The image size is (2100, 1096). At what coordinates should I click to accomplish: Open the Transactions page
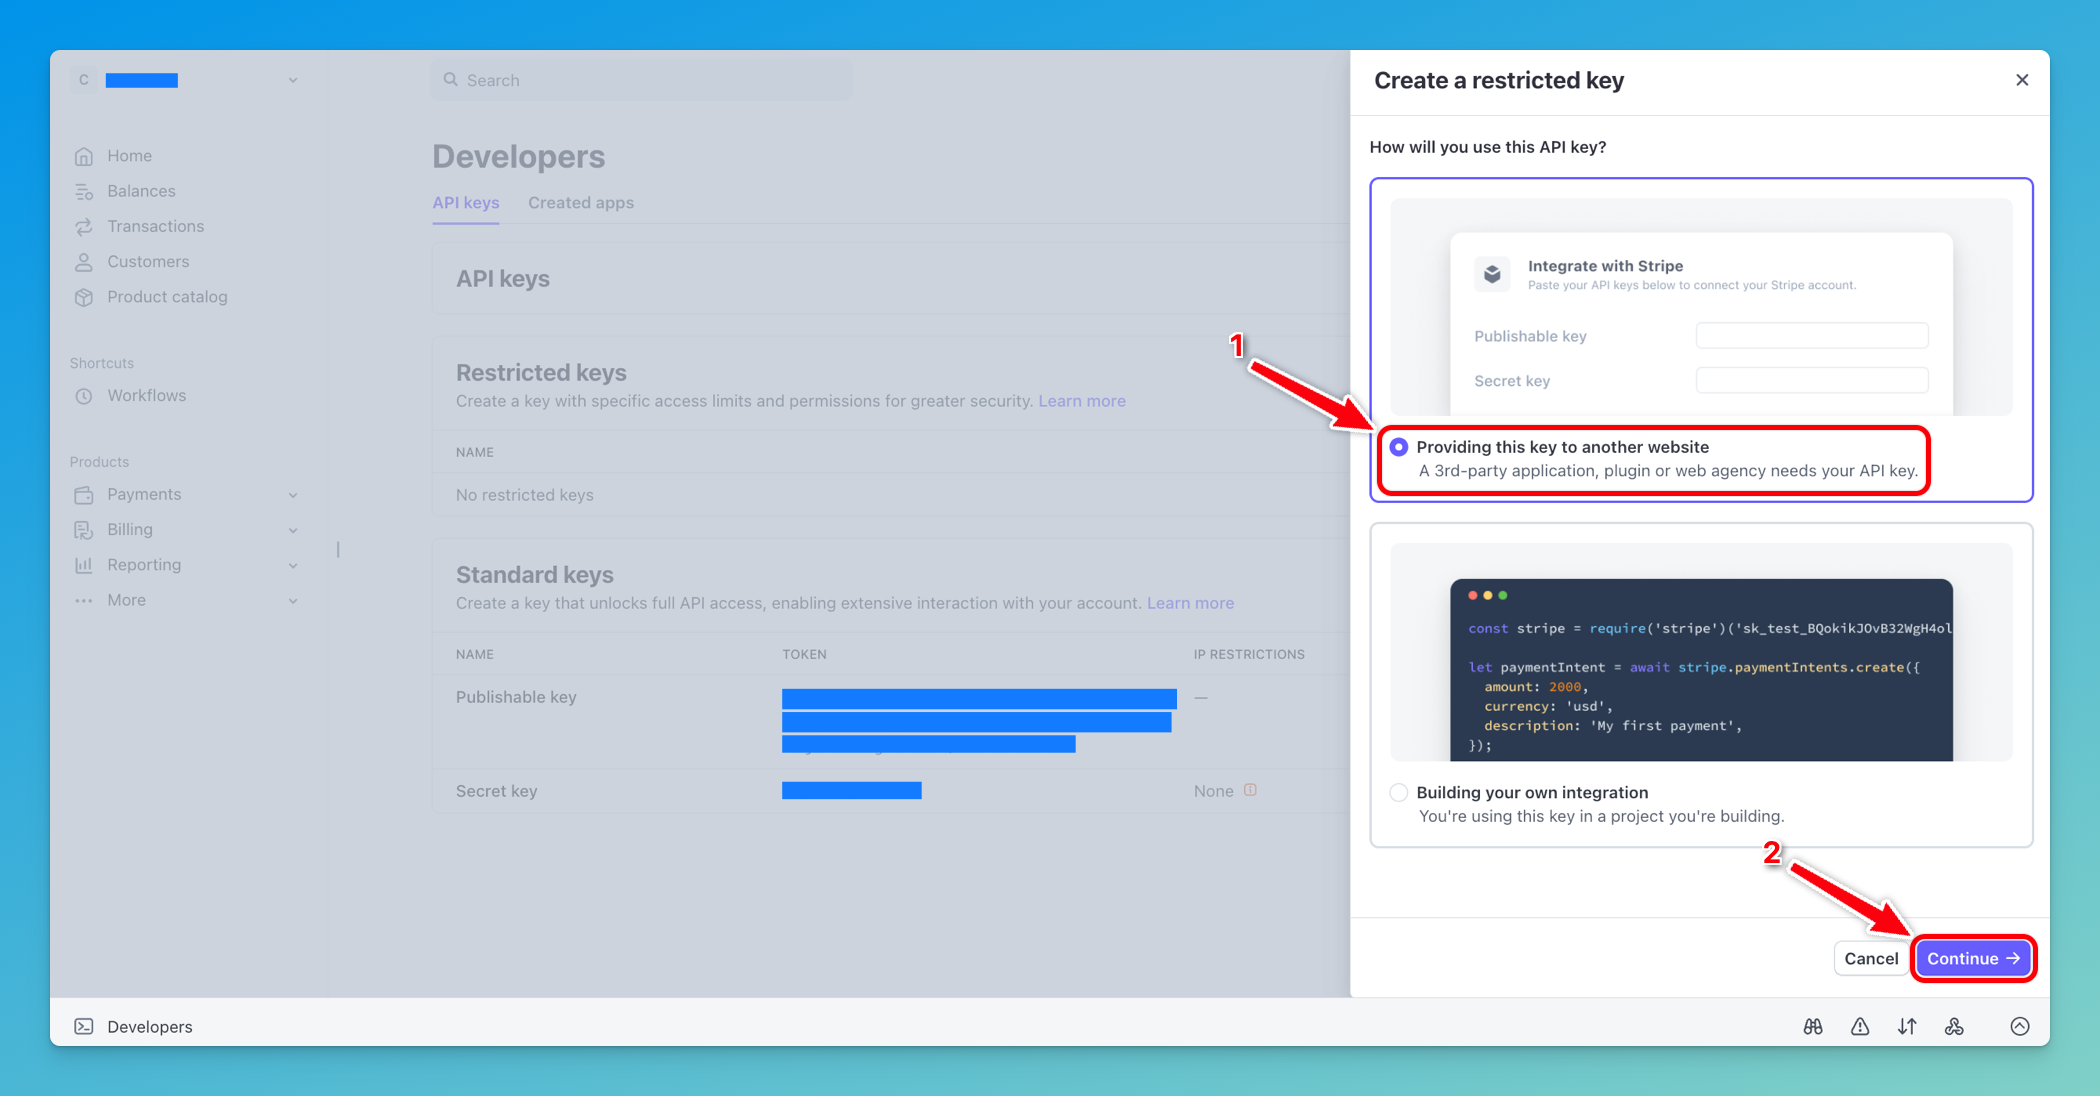(154, 226)
